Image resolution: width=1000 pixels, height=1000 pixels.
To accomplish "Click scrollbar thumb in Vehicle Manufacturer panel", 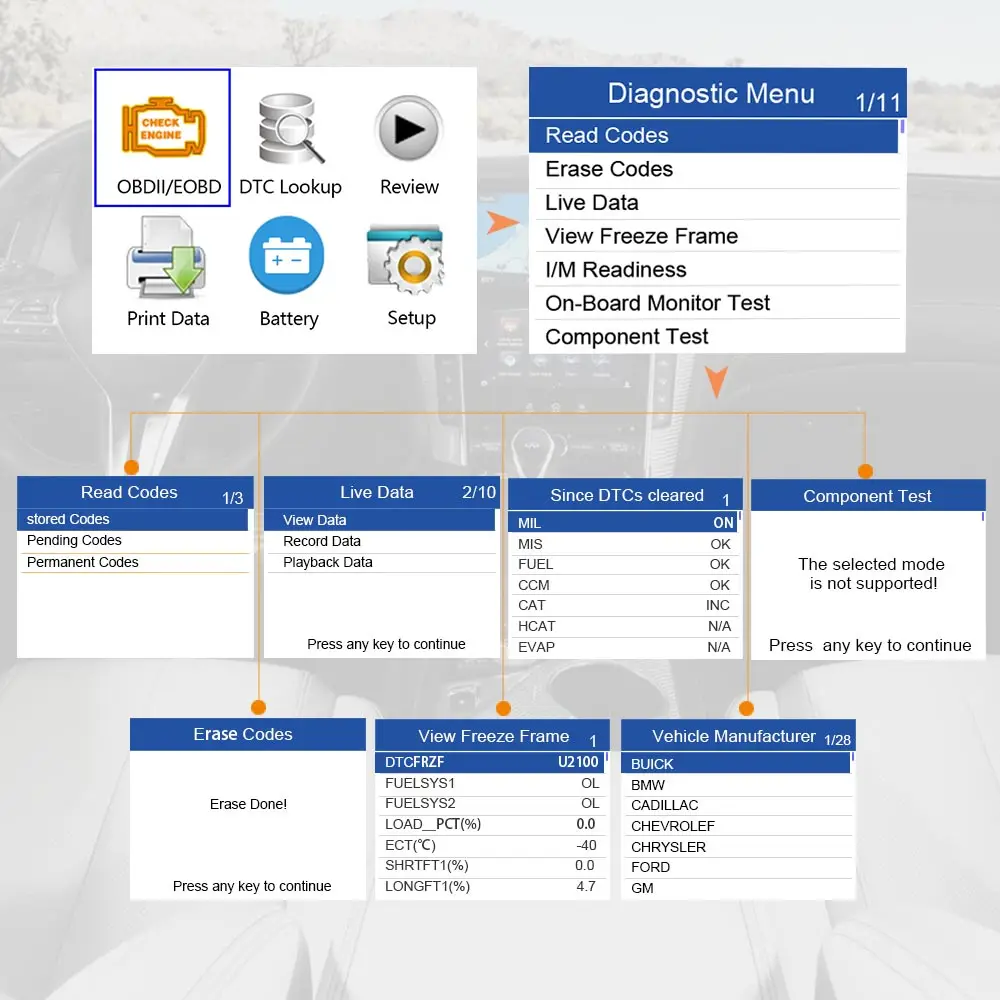I will [853, 757].
